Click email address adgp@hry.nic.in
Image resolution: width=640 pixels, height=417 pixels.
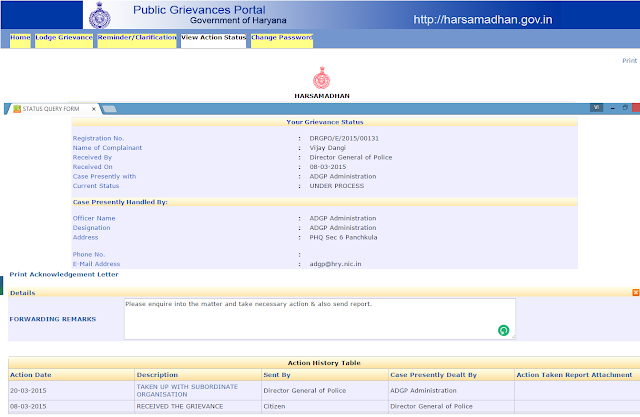[335, 264]
